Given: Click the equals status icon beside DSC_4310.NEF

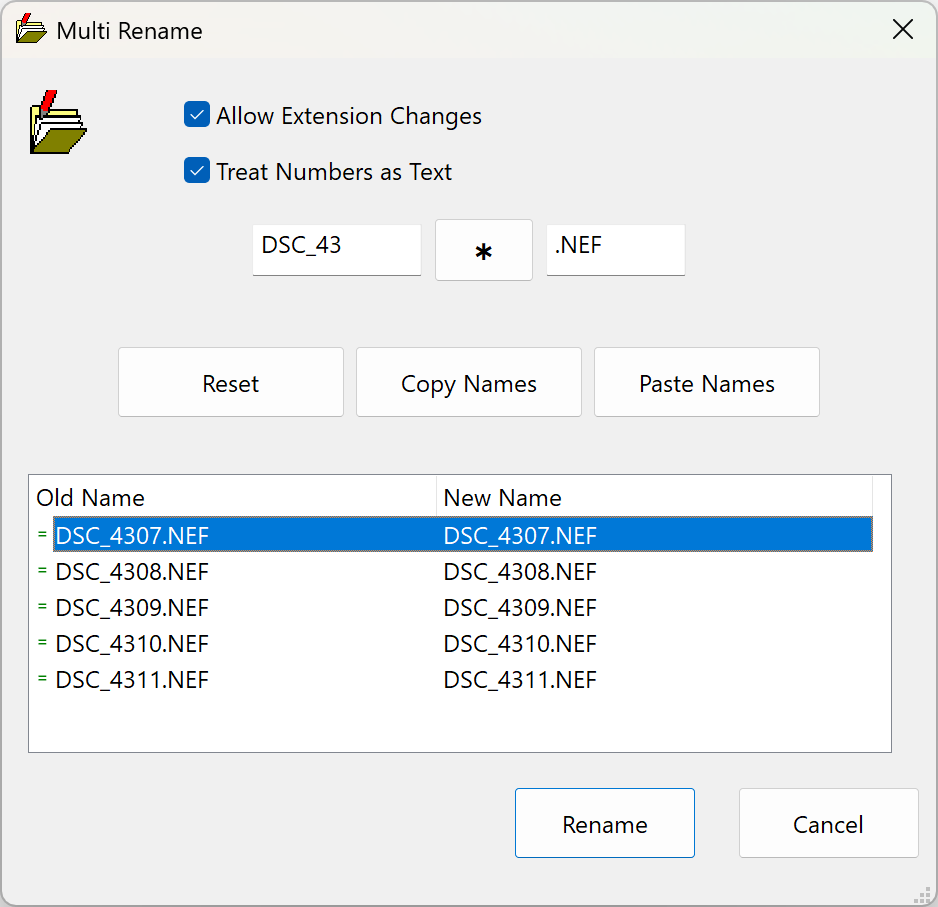Looking at the screenshot, I should point(41,643).
